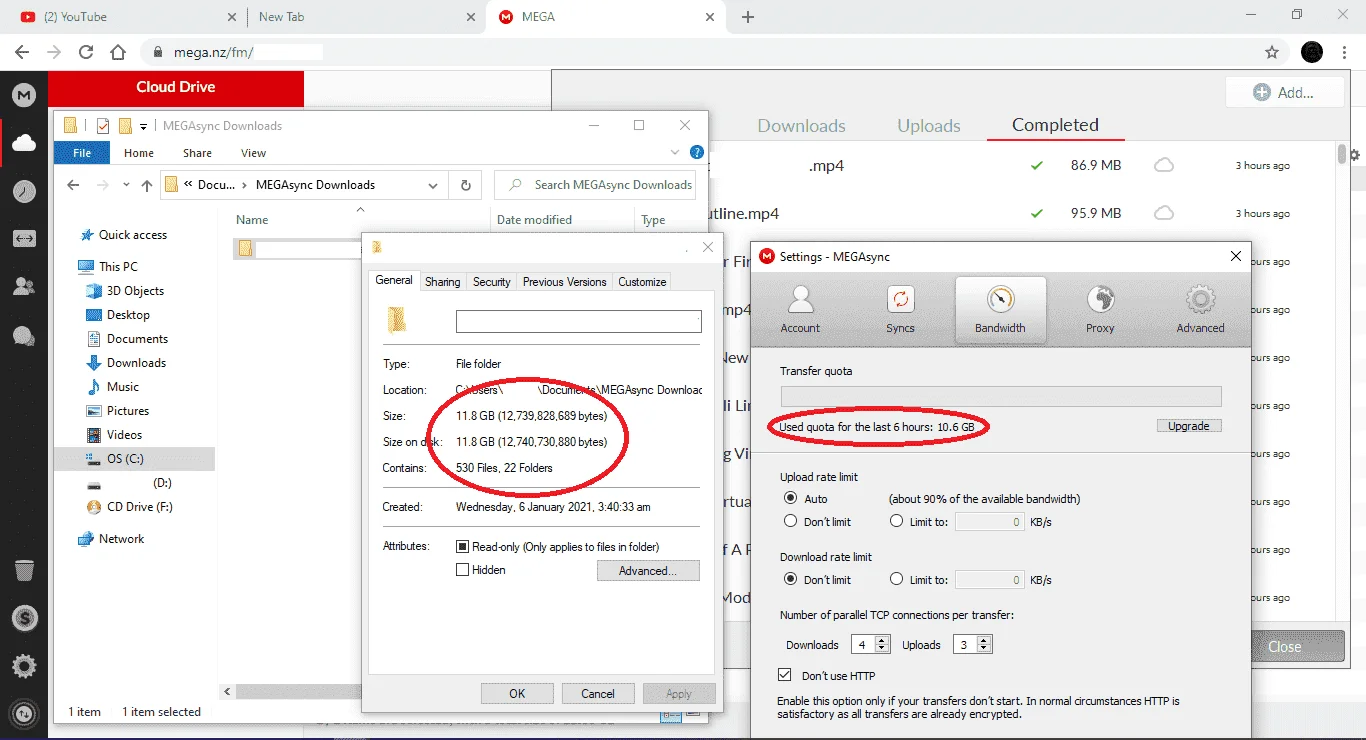Viewport: 1366px width, 740px height.
Task: Click Cancel in the Properties dialog
Action: coord(598,693)
